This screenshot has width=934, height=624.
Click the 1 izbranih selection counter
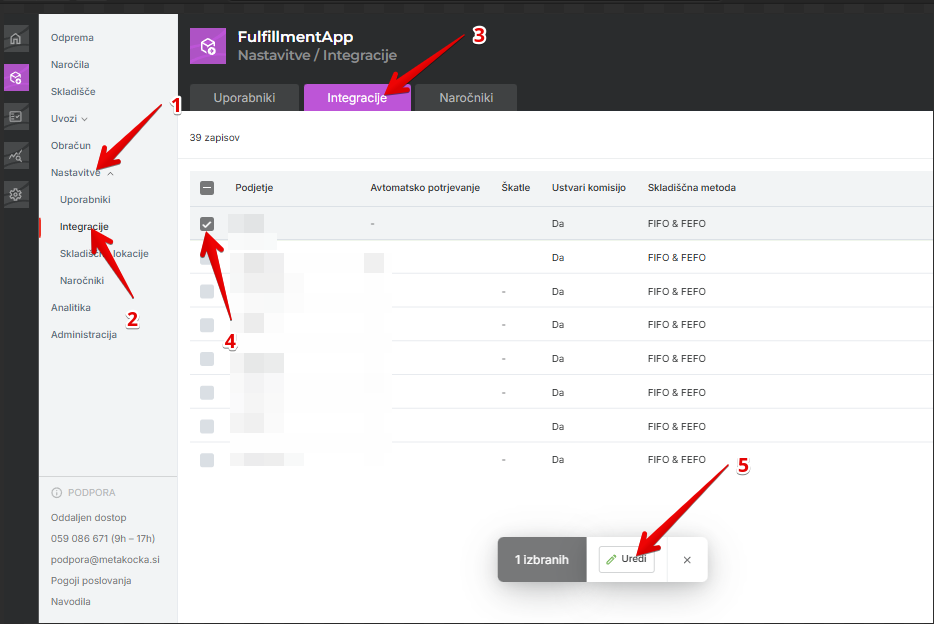542,560
